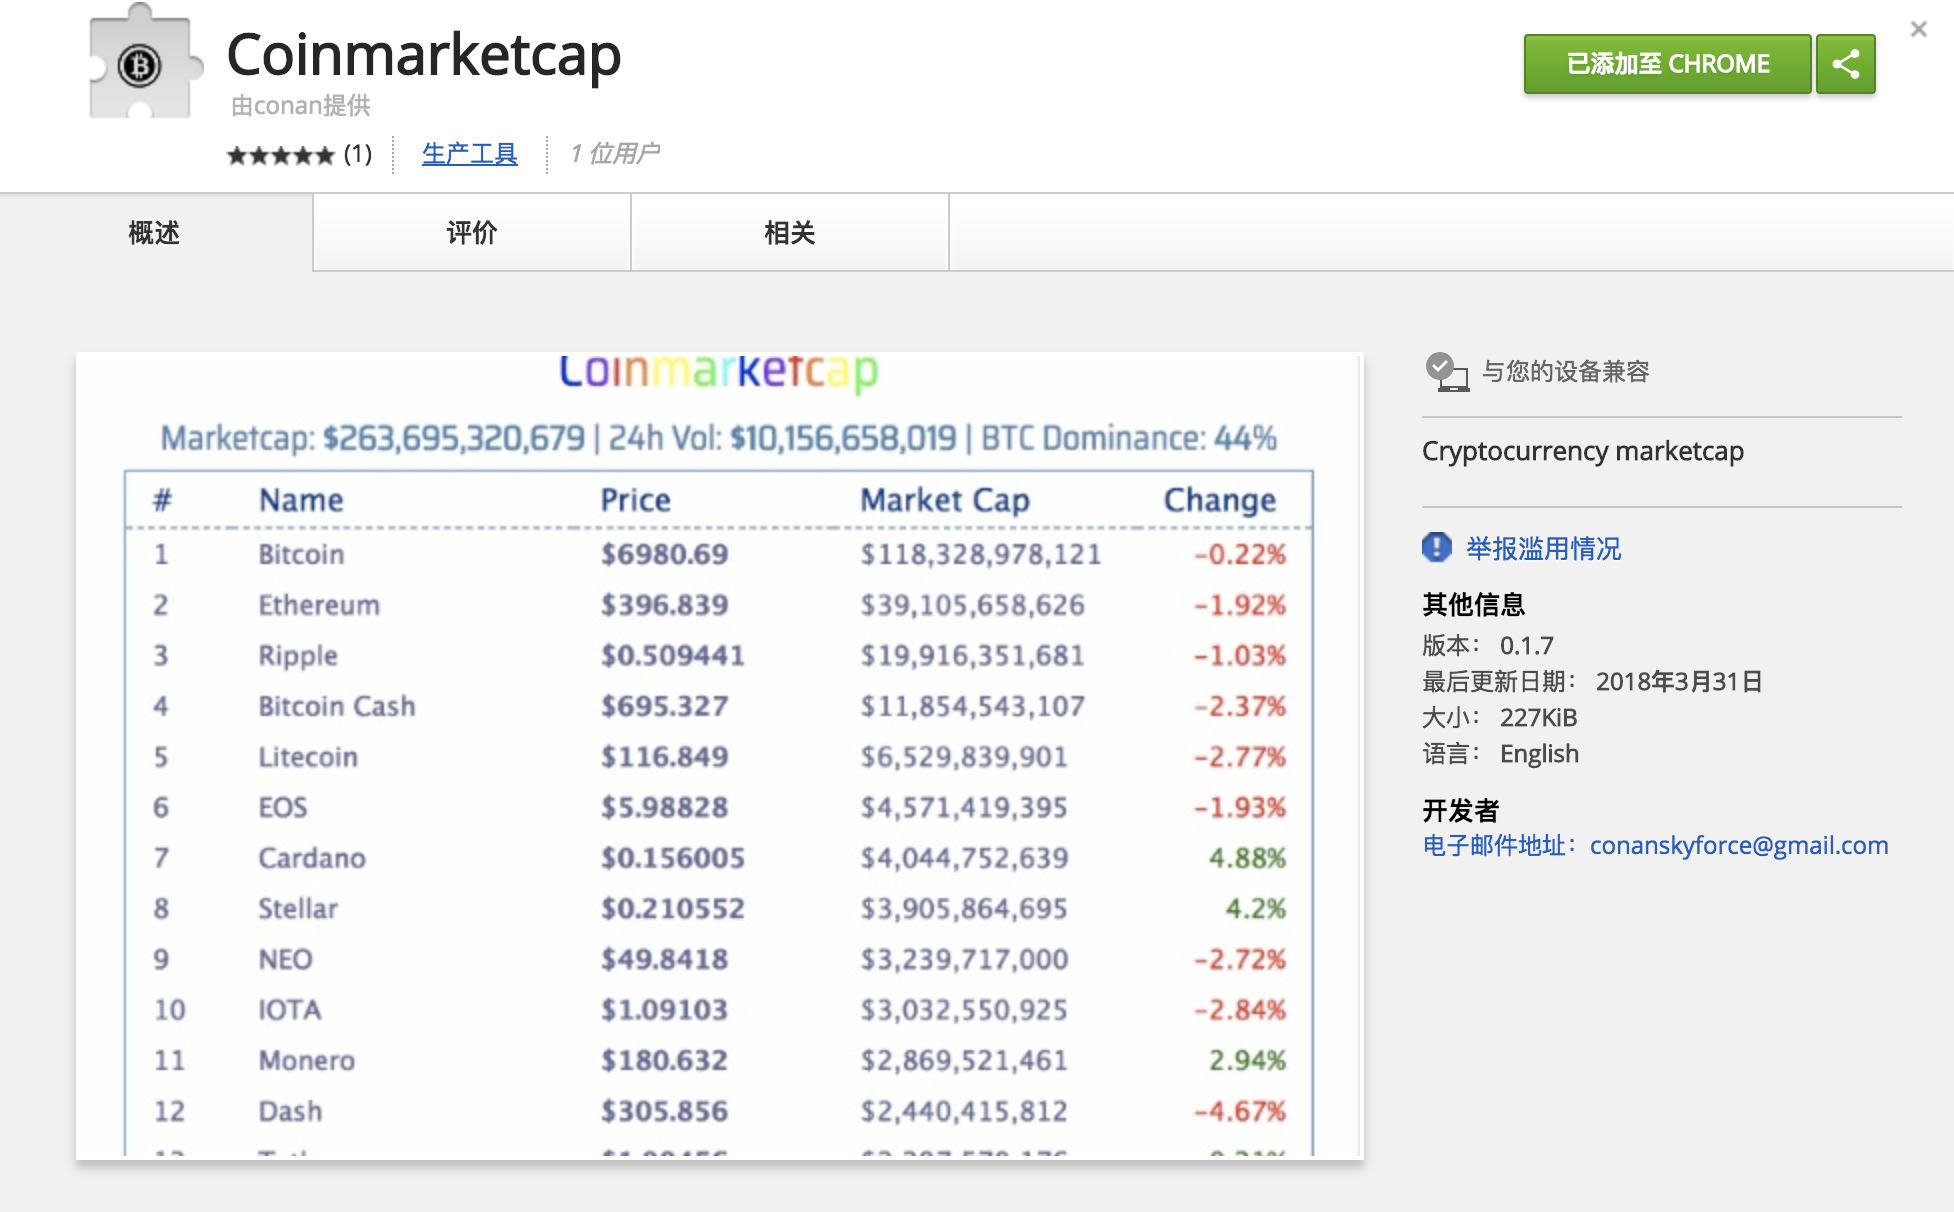1954x1212 pixels.
Task: Open the 相关 tab
Action: 789,233
